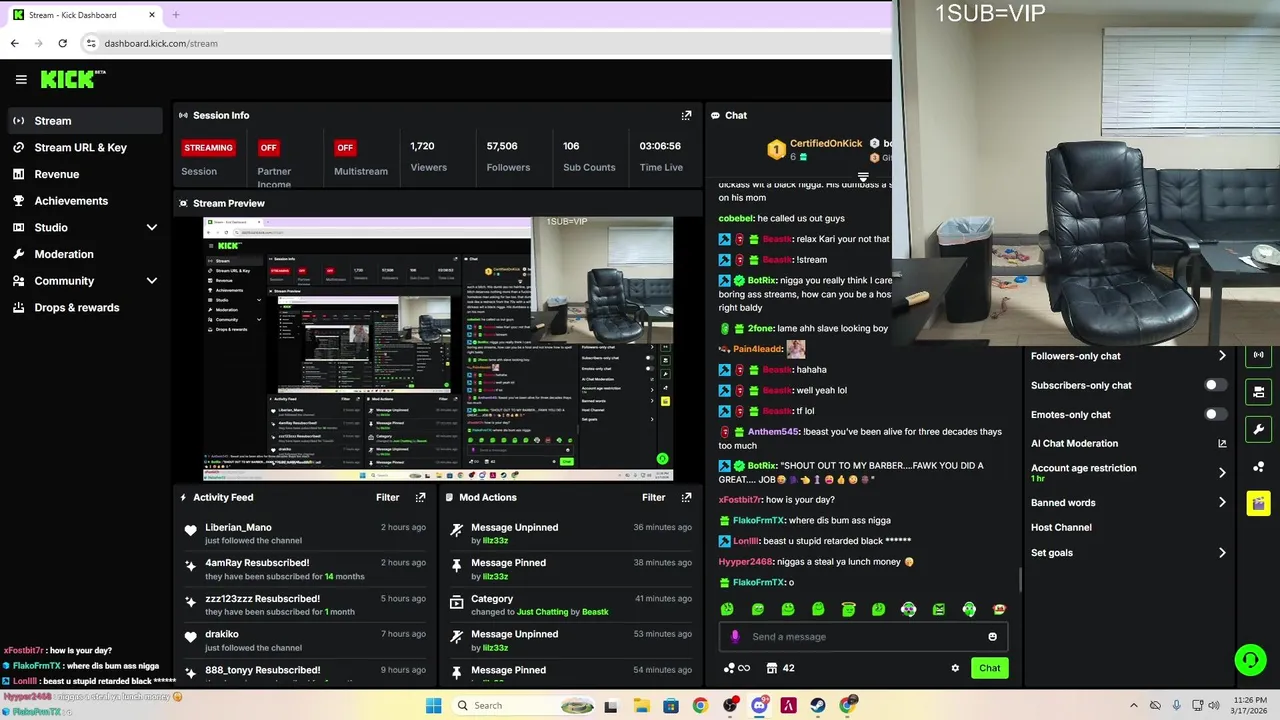Pop out the Mod Actions panel
This screenshot has height=720, width=1280.
pyautogui.click(x=686, y=497)
